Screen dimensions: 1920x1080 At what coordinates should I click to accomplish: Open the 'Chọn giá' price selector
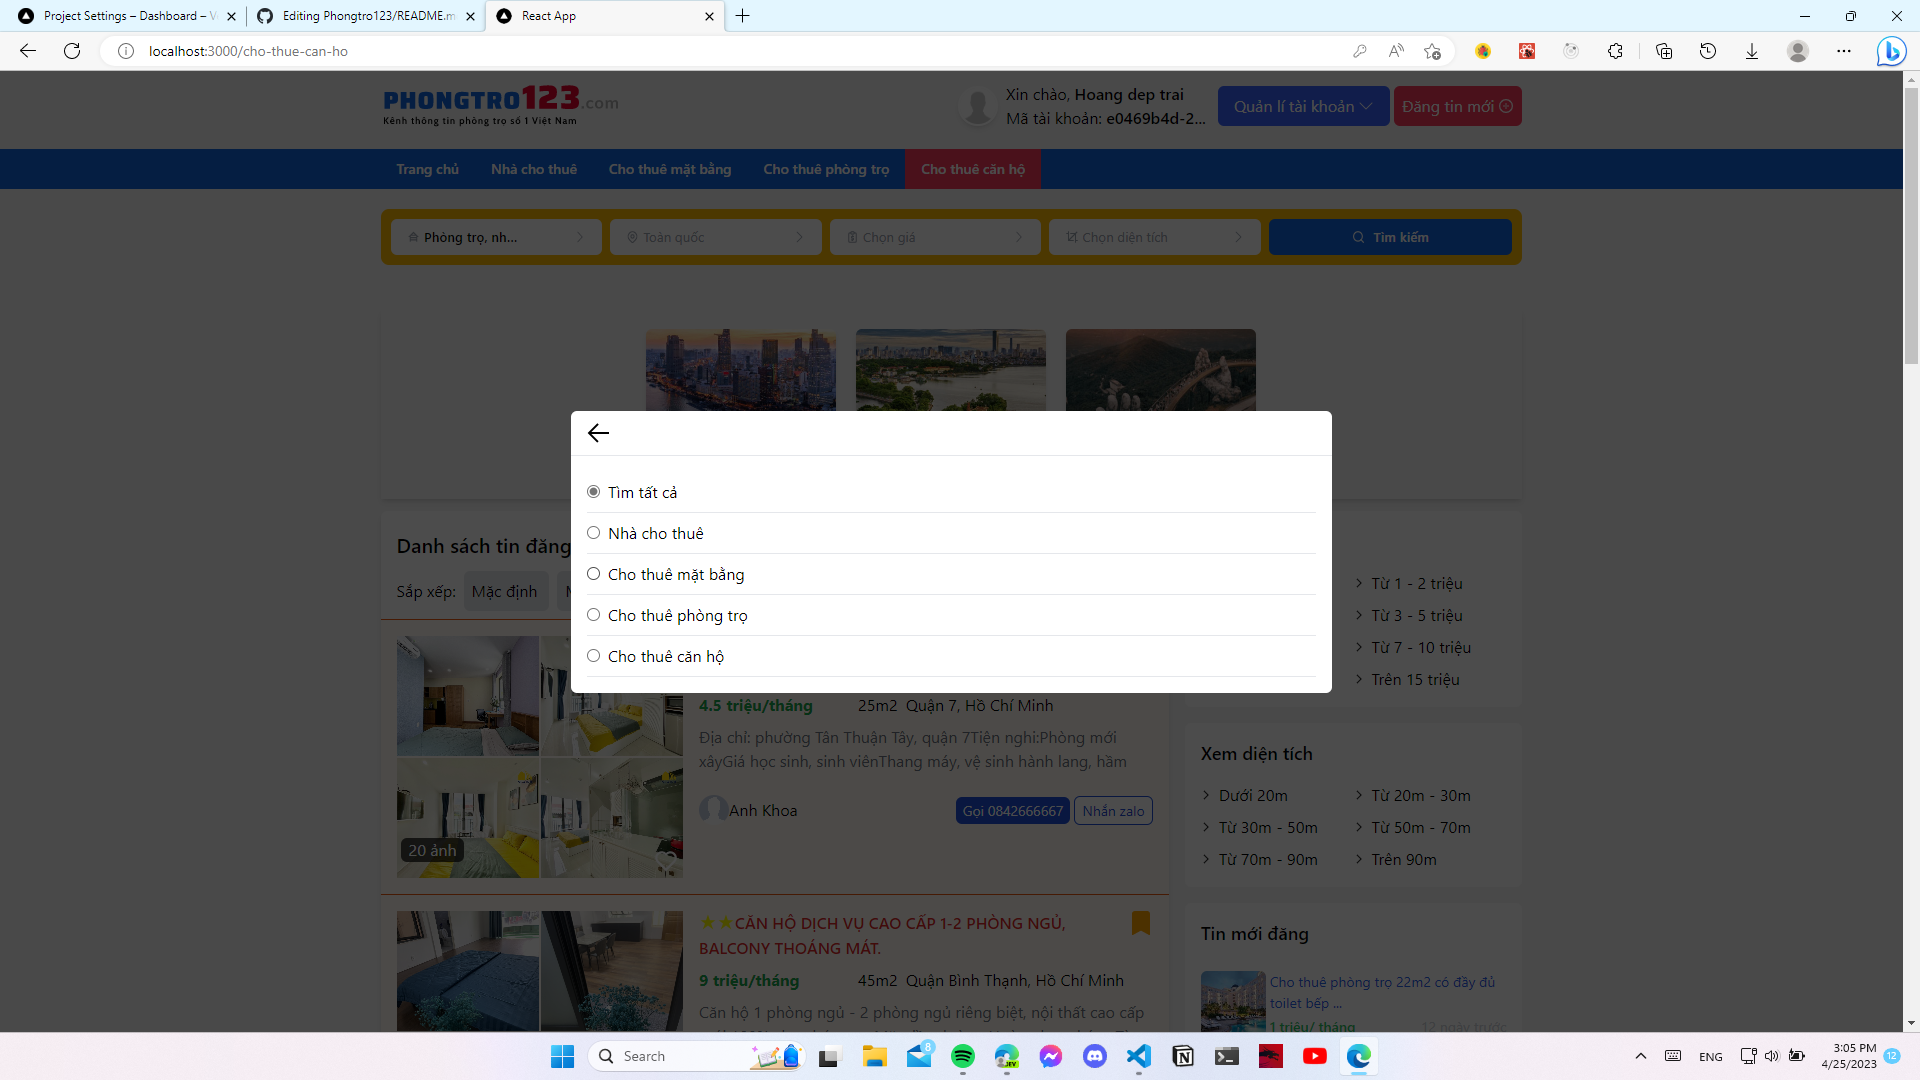pyautogui.click(x=935, y=237)
